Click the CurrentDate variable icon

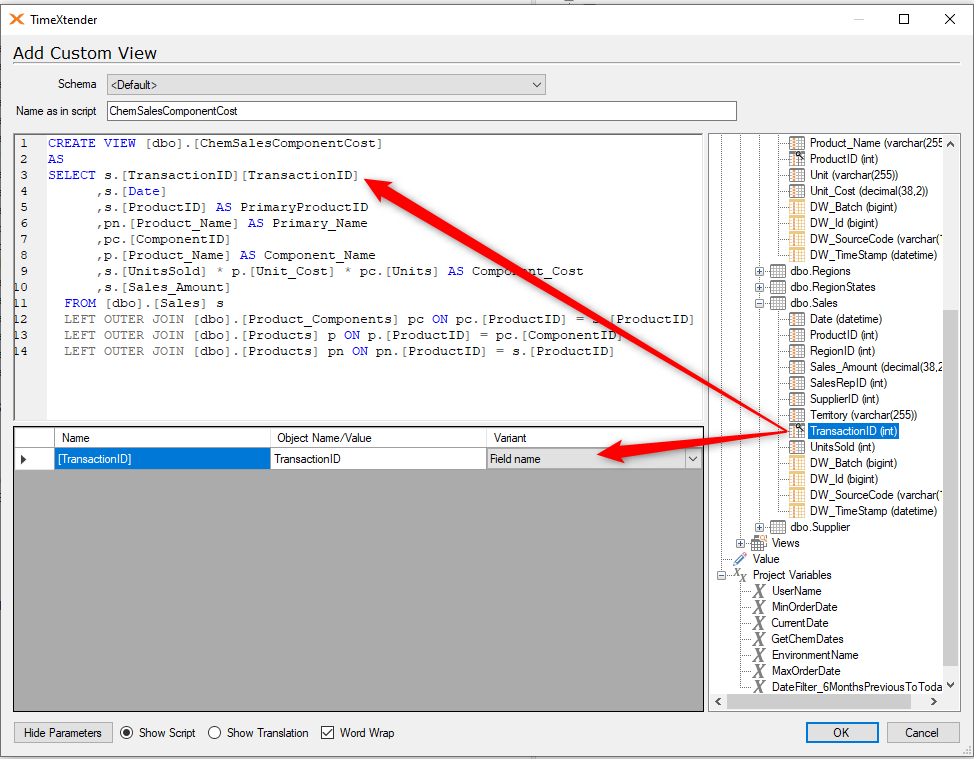tap(759, 623)
